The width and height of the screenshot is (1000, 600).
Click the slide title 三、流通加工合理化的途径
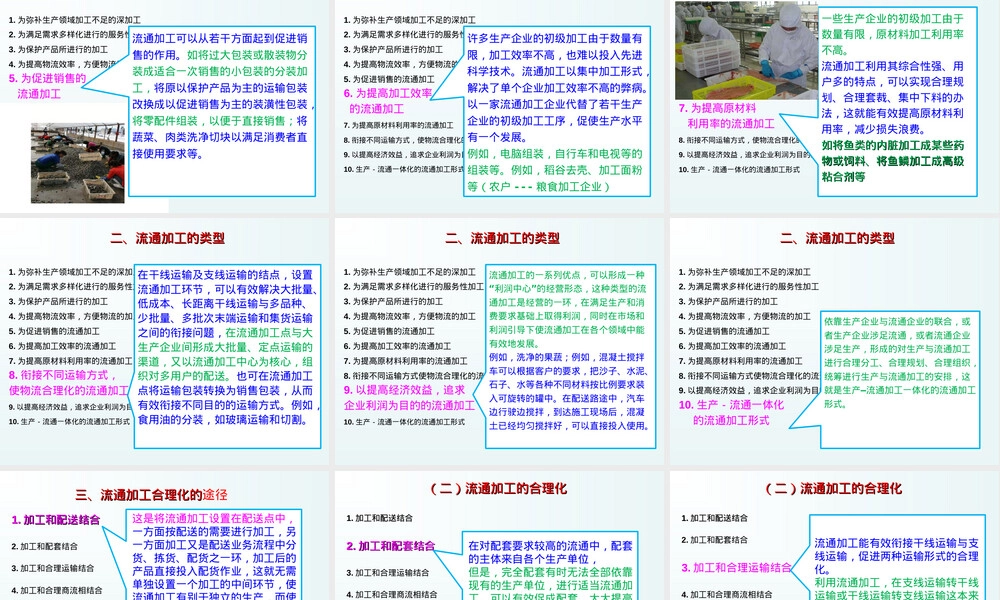(152, 495)
